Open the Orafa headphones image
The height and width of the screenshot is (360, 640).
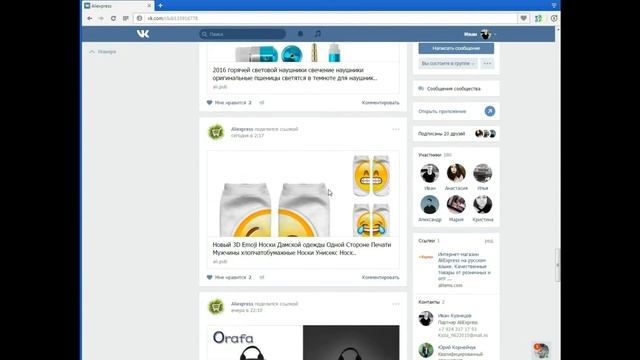[303, 342]
